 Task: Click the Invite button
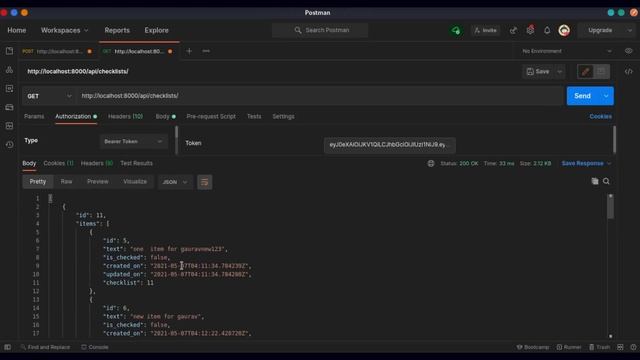(485, 30)
